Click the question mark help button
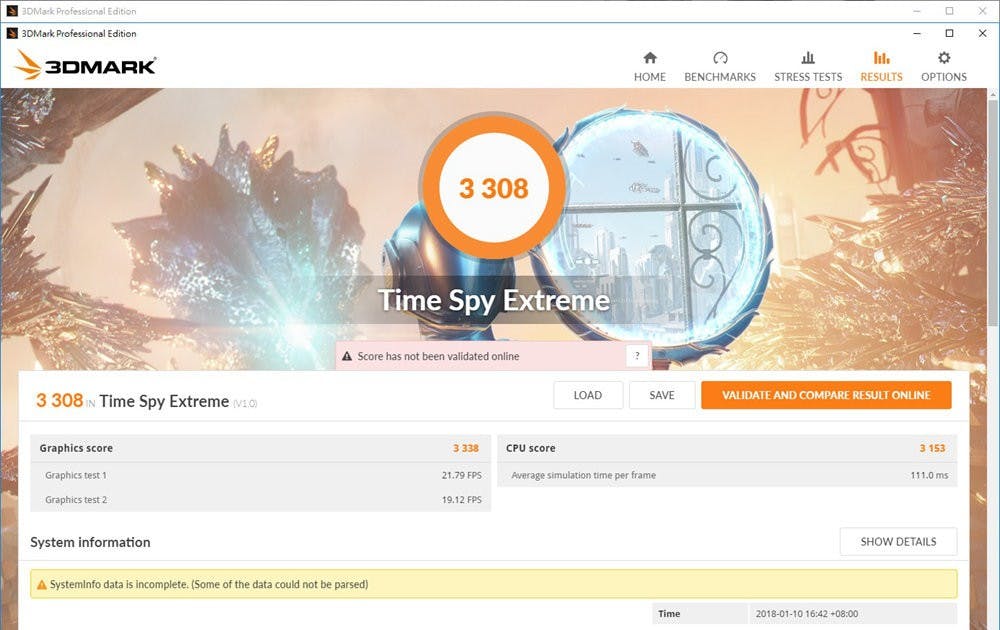This screenshot has width=1000, height=630. [636, 356]
